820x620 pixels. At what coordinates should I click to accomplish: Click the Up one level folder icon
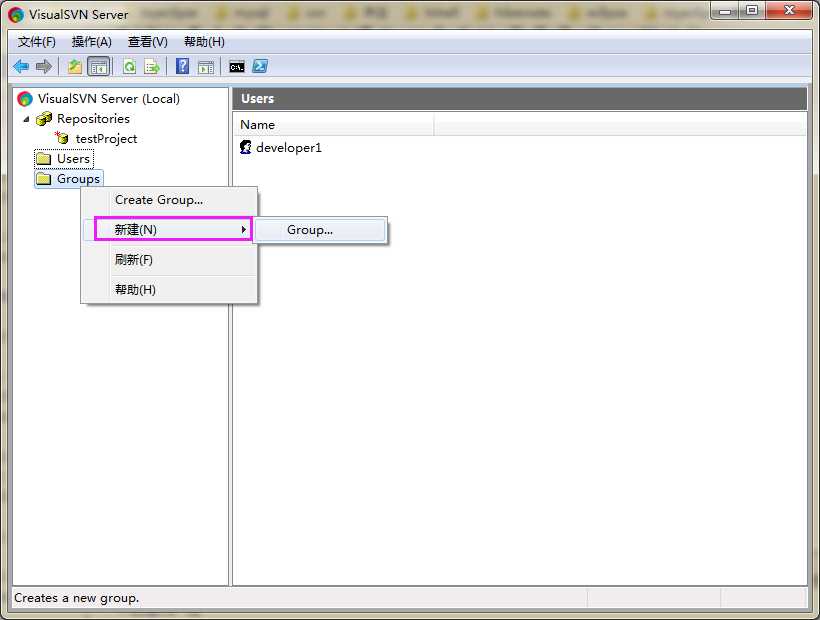(x=75, y=66)
